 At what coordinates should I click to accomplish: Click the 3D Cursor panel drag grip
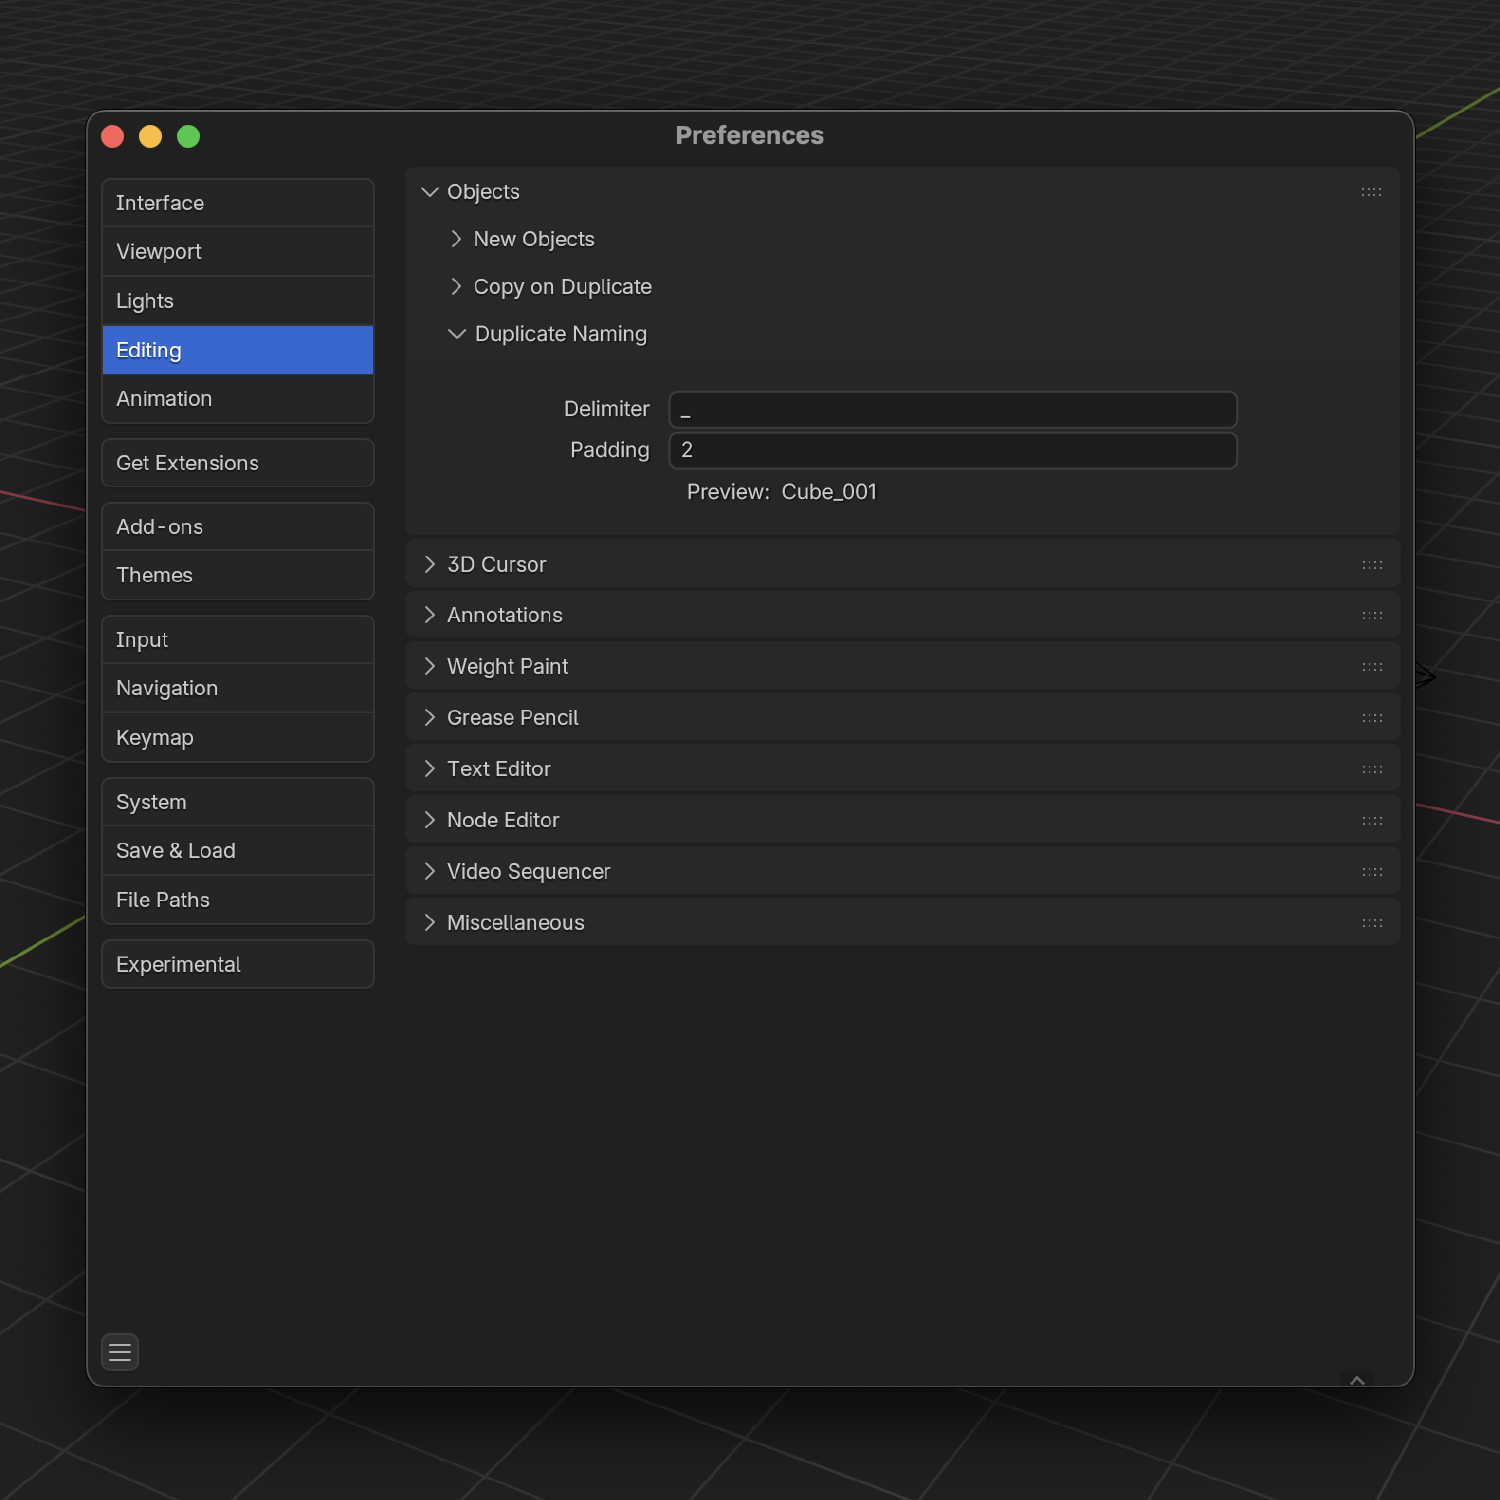tap(1372, 565)
